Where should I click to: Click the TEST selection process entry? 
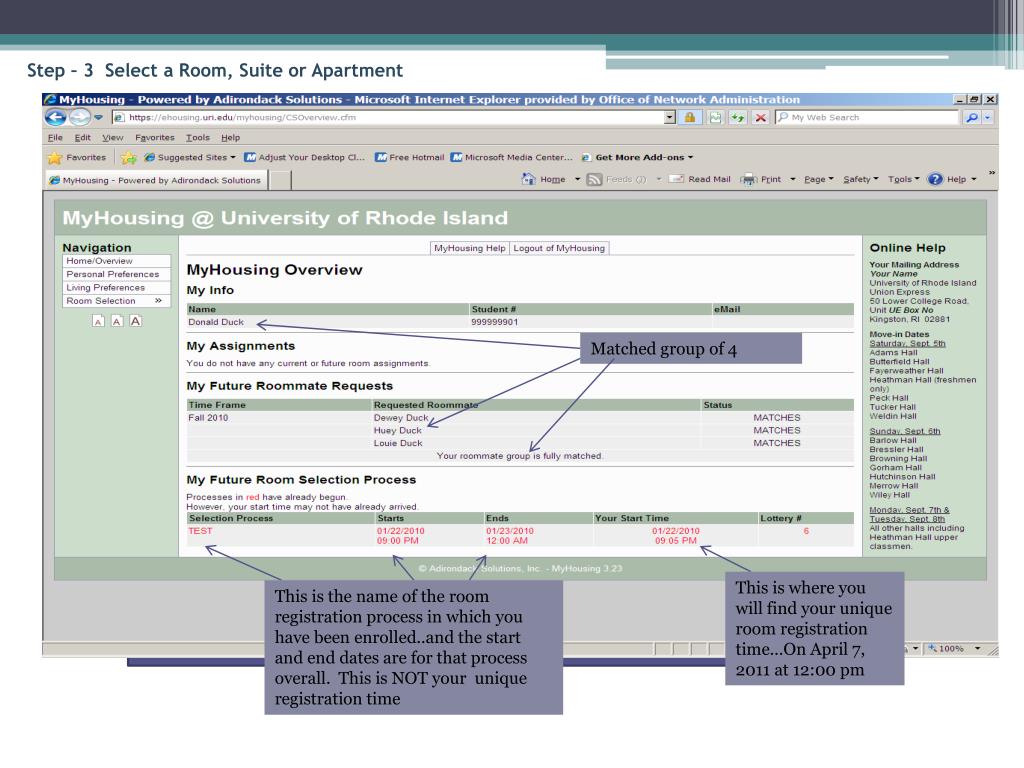tap(200, 531)
